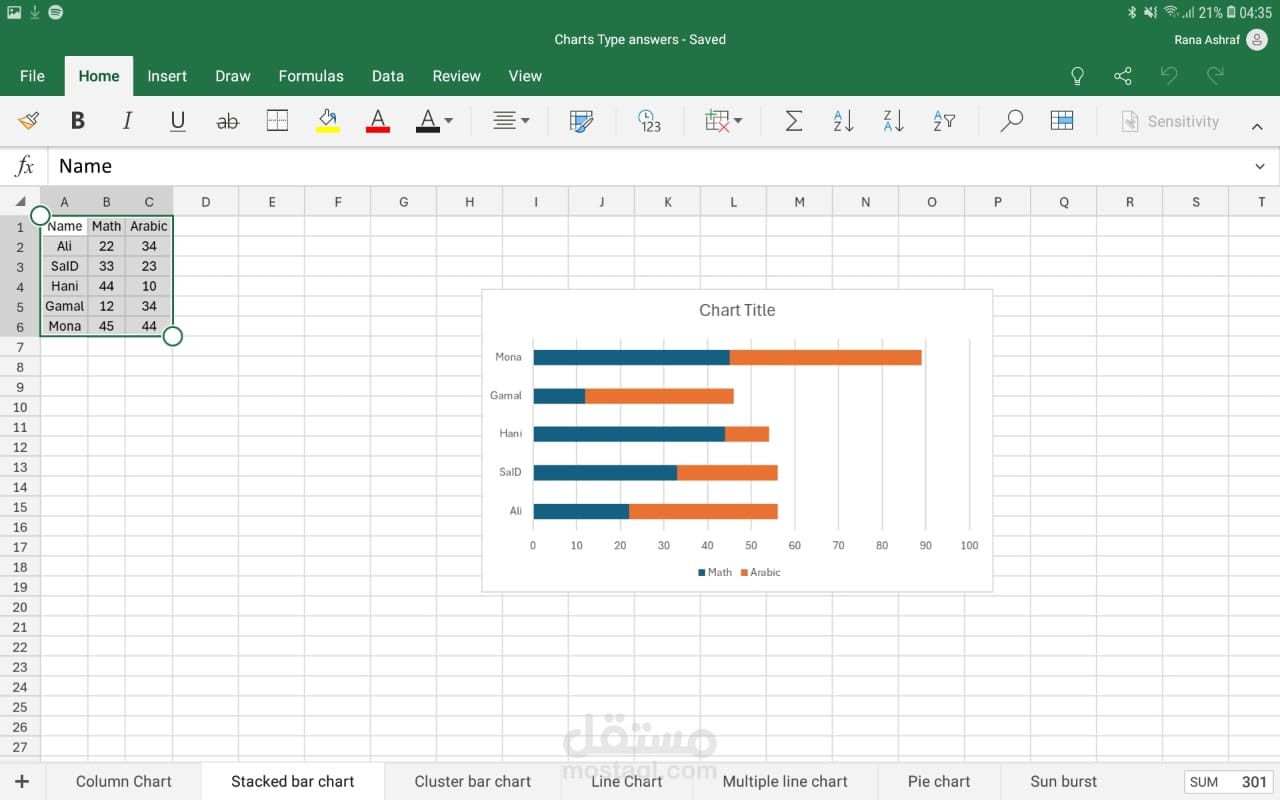Screen dimensions: 1280x800
Task: Sort descending Z to A
Action: tap(893, 122)
